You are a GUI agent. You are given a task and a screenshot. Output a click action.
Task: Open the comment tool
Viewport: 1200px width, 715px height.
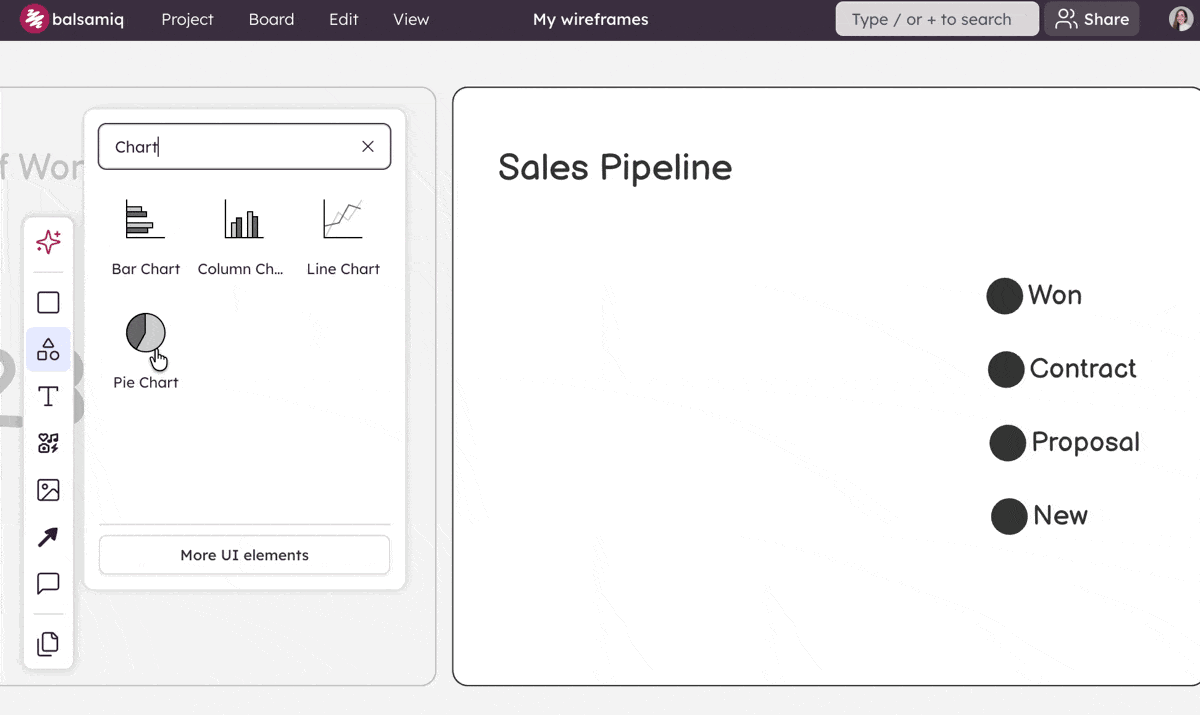click(48, 583)
